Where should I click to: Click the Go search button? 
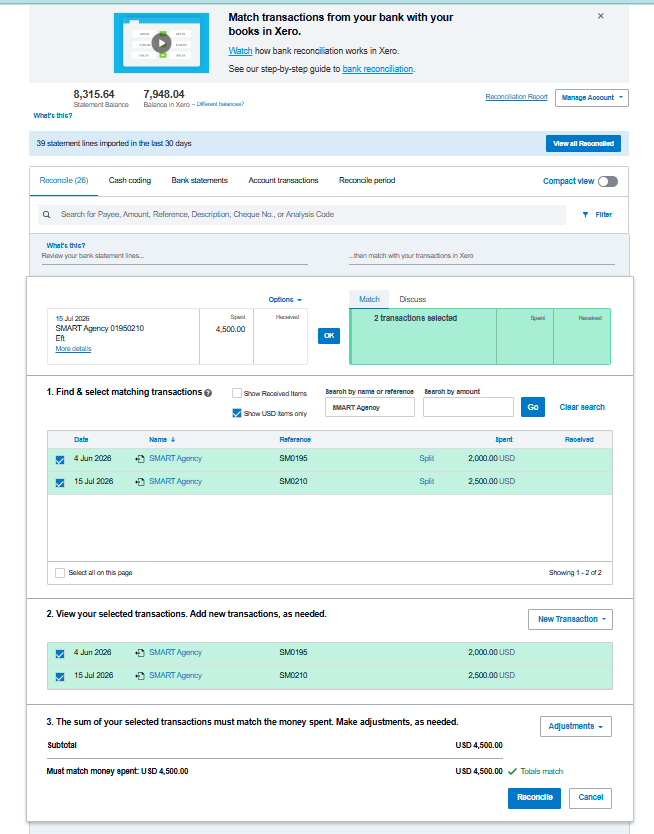(533, 407)
